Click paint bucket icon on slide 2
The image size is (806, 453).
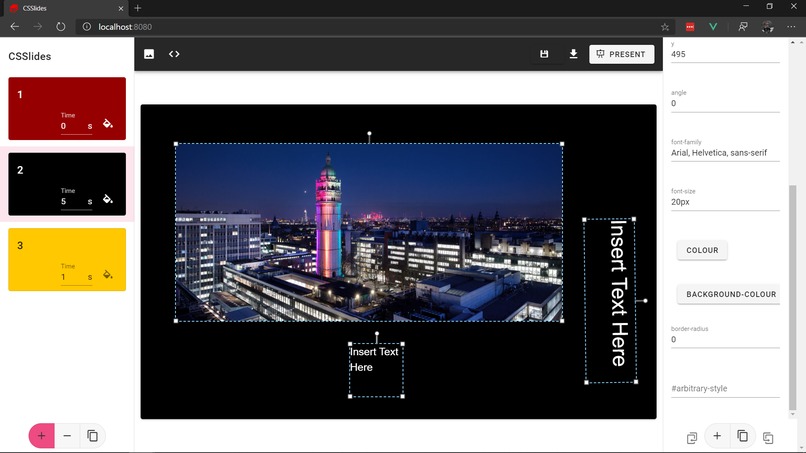click(x=107, y=199)
